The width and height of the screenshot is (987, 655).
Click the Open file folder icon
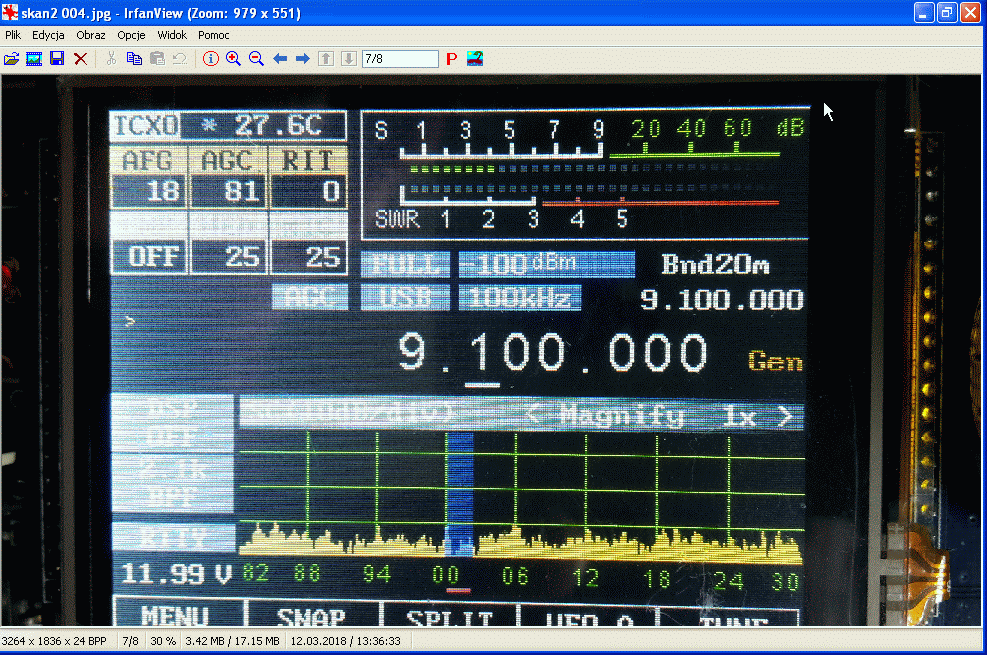pyautogui.click(x=11, y=59)
